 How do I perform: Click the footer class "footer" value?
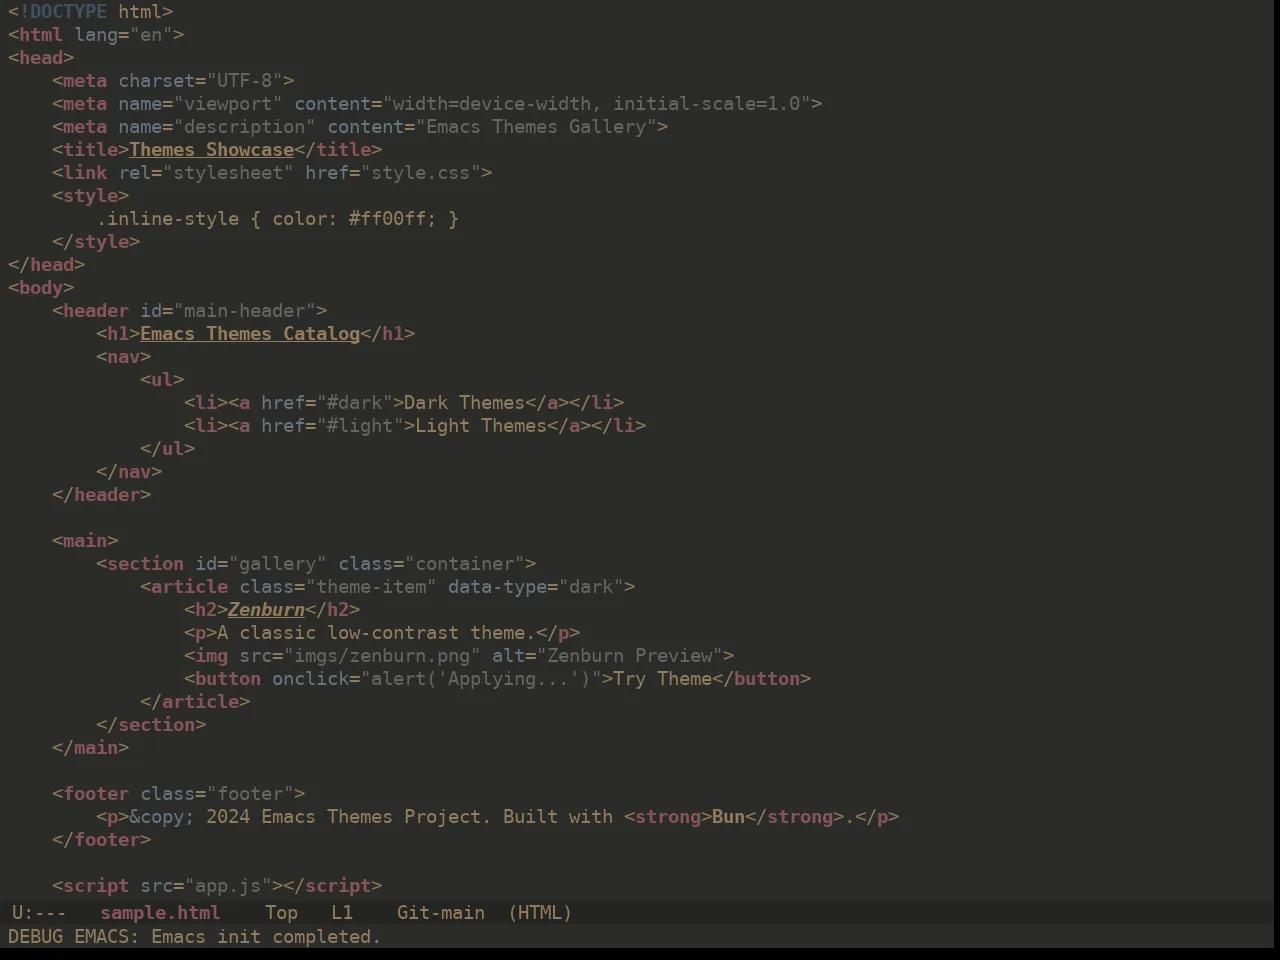pyautogui.click(x=250, y=794)
